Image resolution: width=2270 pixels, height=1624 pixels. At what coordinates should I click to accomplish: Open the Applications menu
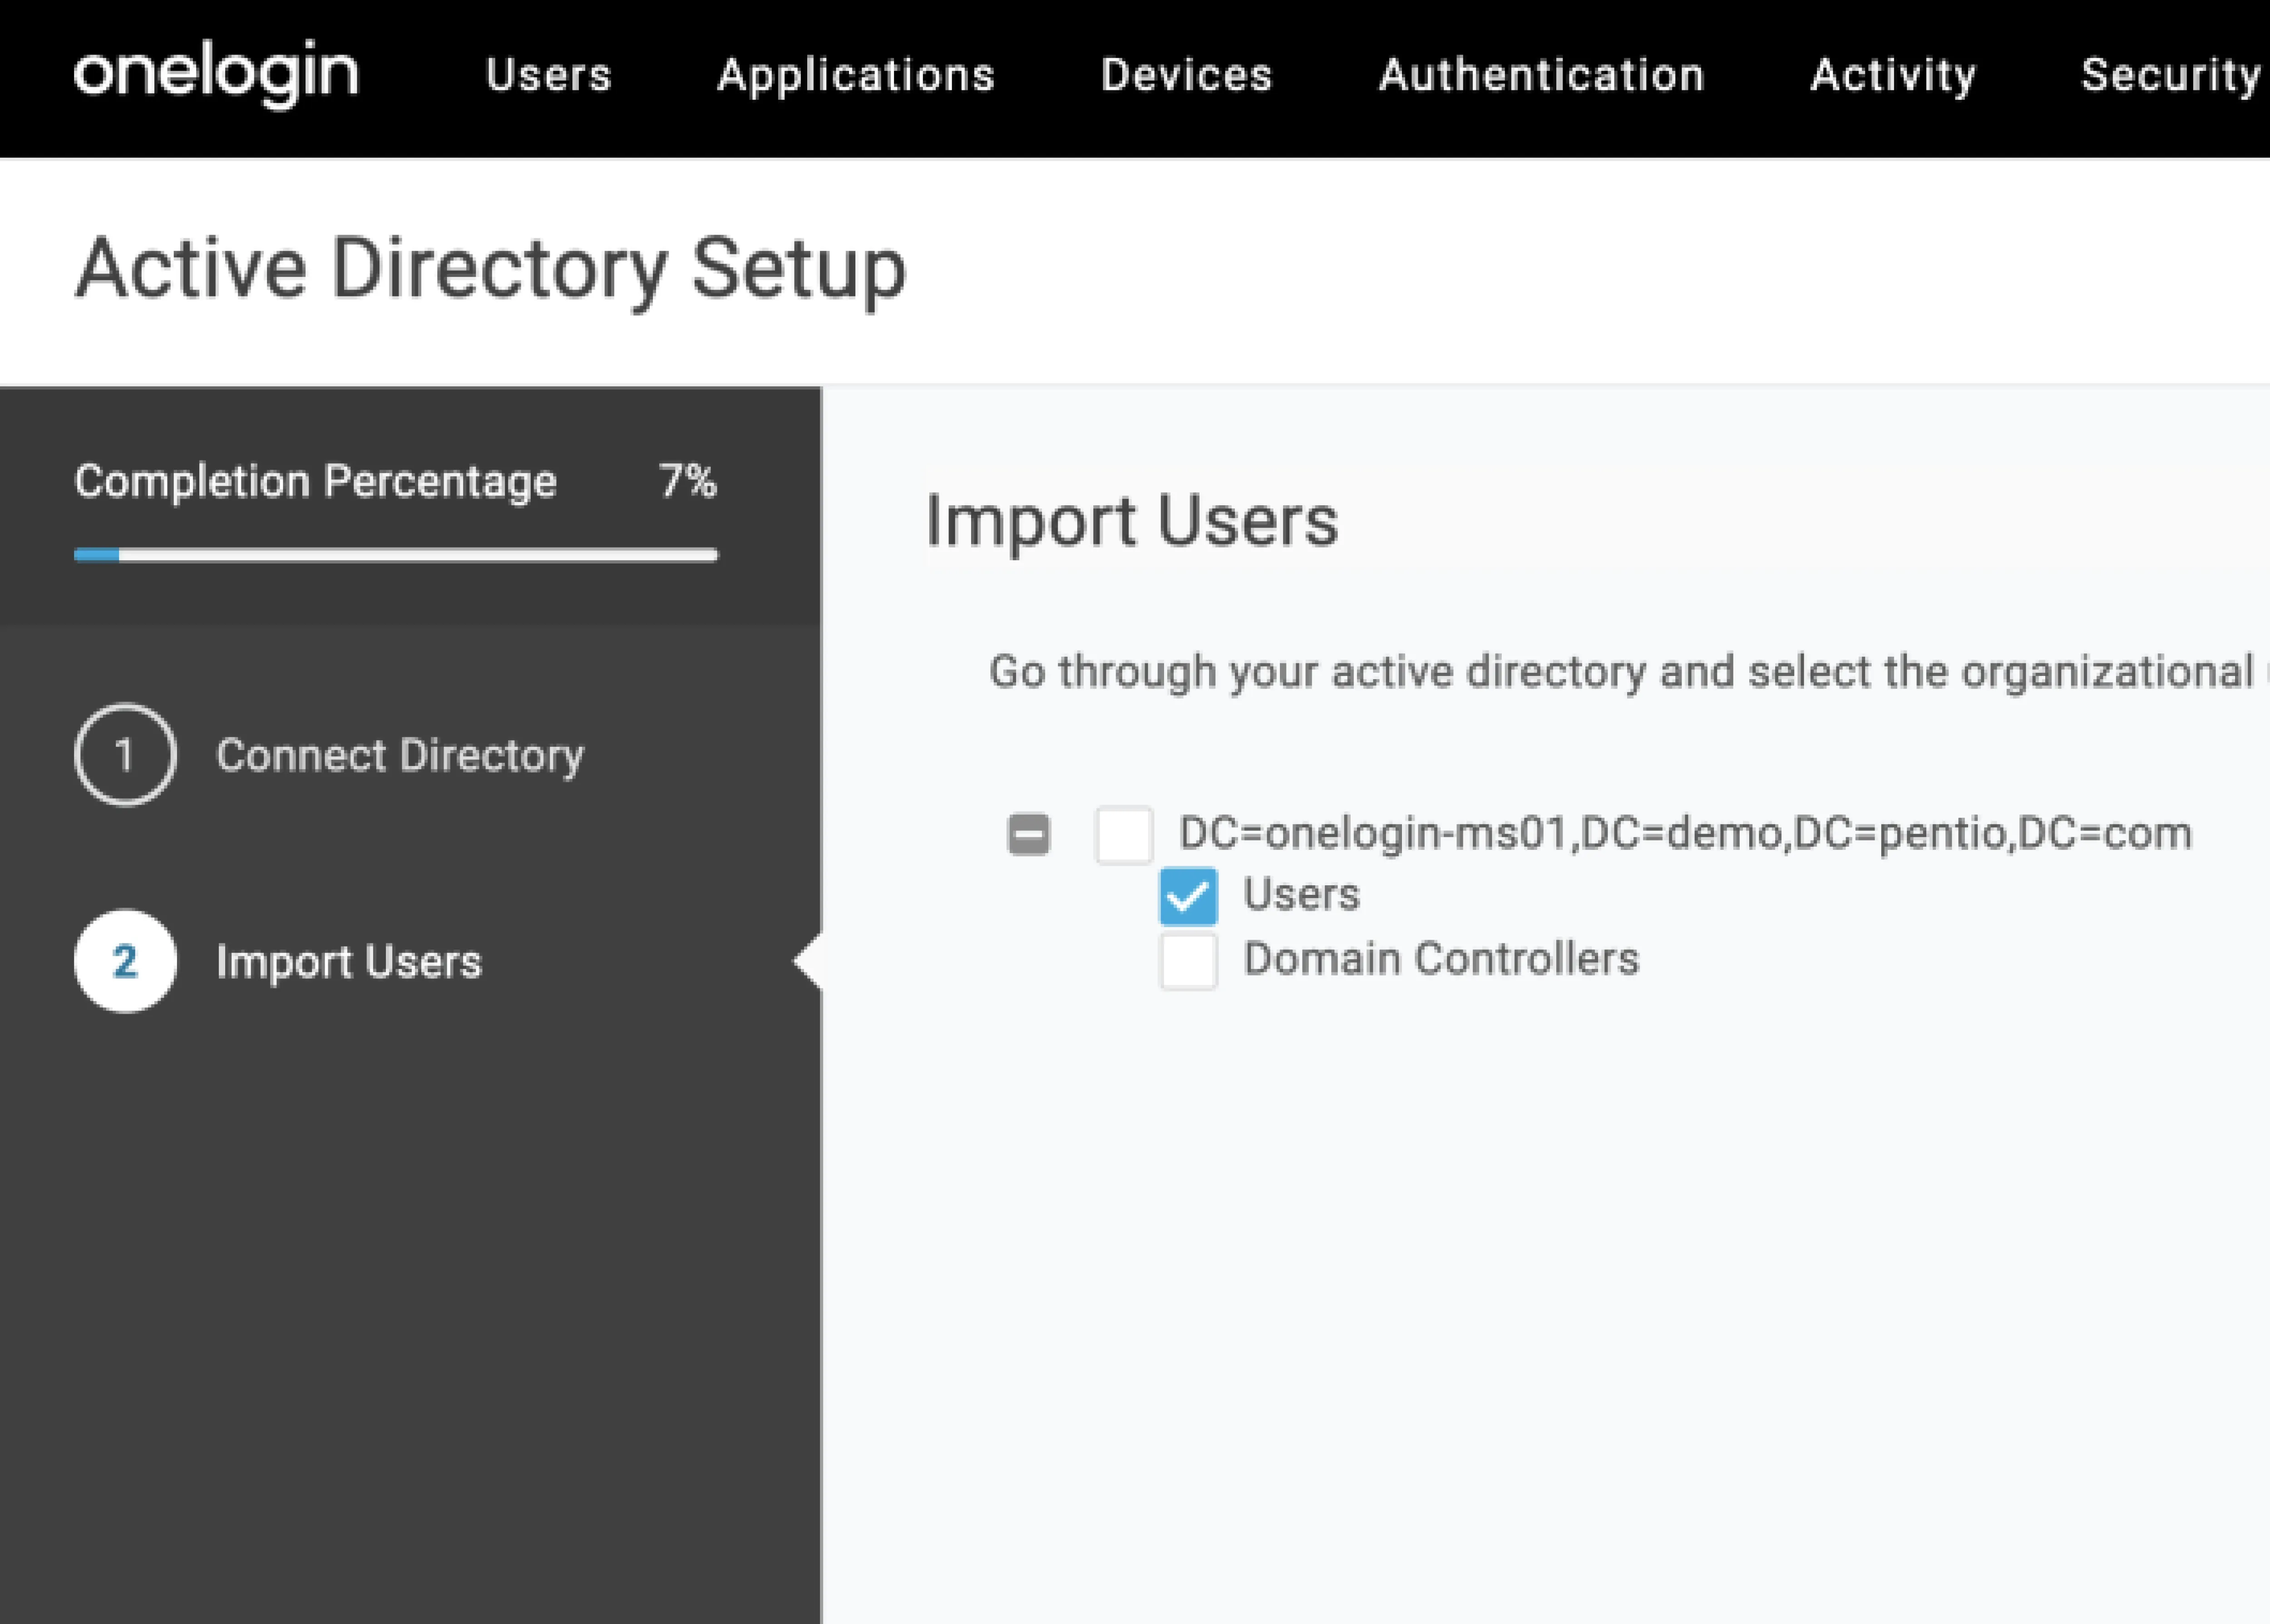point(856,75)
